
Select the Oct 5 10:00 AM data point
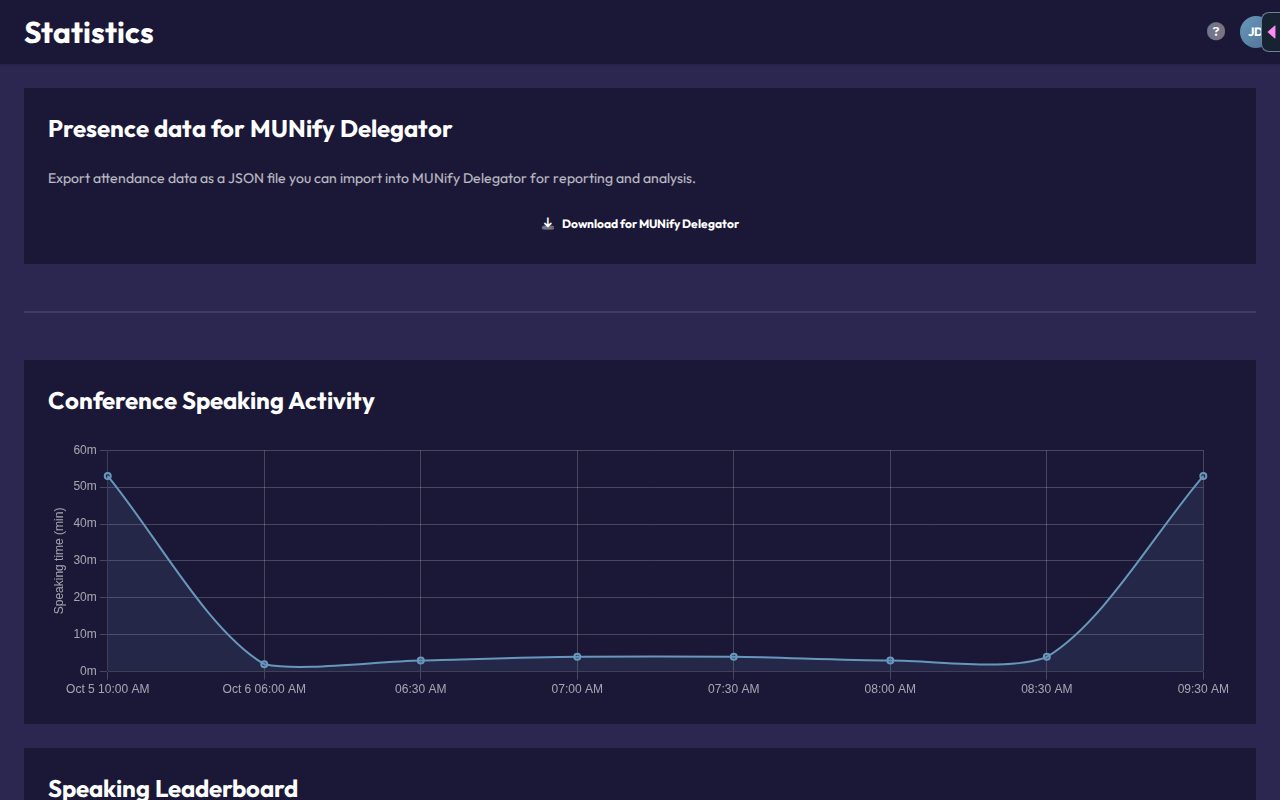click(108, 476)
